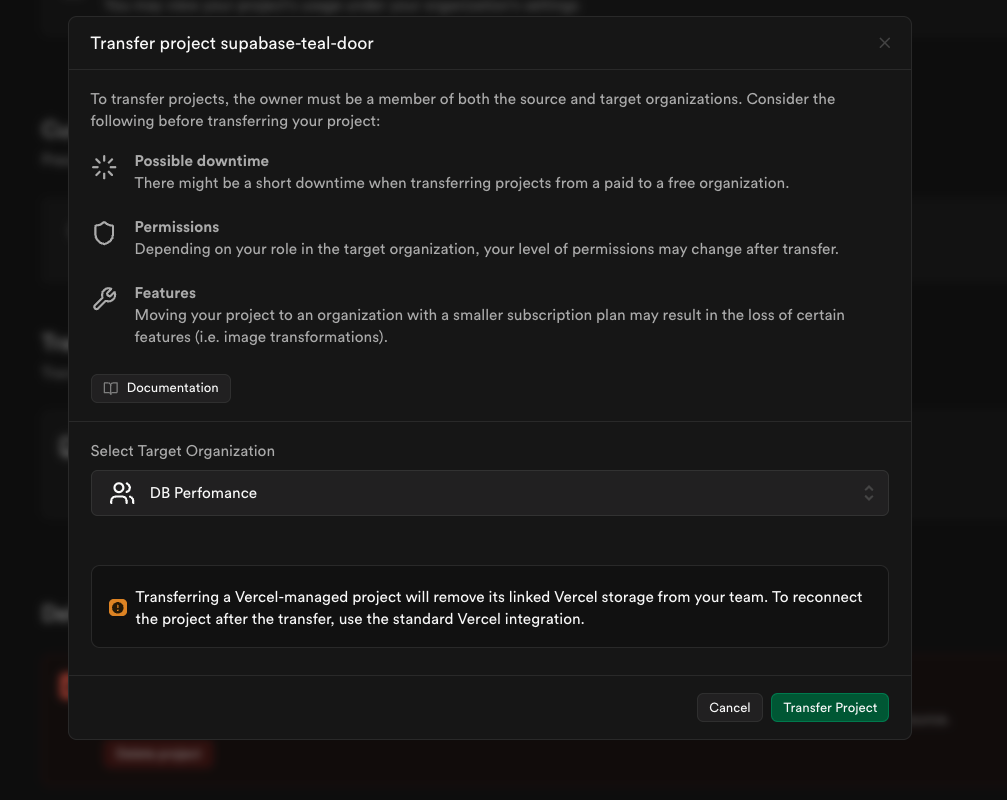The width and height of the screenshot is (1007, 800).
Task: Click the possible downtime spinner icon
Action: pos(104,167)
